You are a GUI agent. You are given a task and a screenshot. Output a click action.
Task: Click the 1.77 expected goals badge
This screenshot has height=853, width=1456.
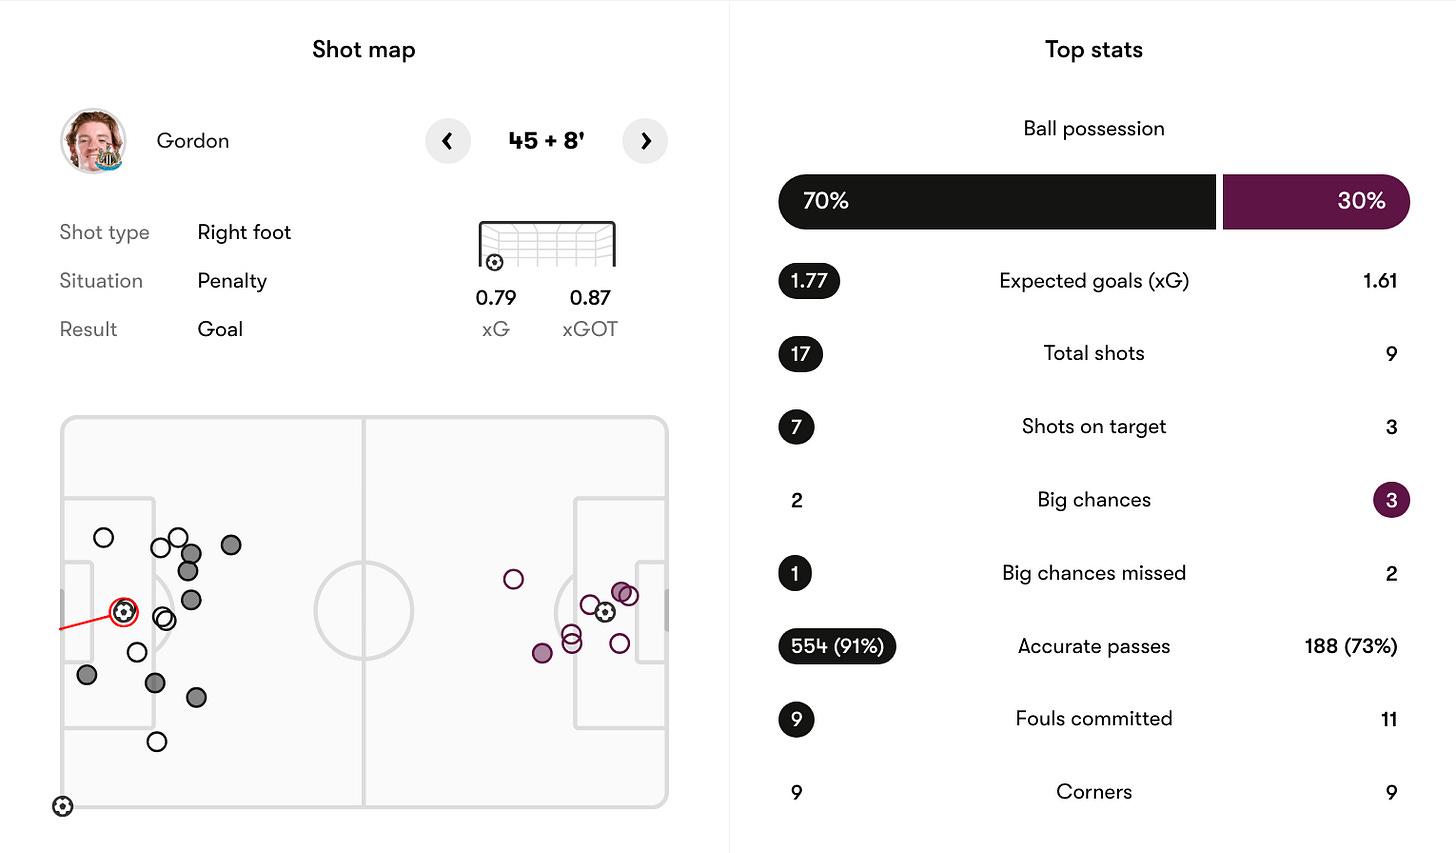(809, 281)
